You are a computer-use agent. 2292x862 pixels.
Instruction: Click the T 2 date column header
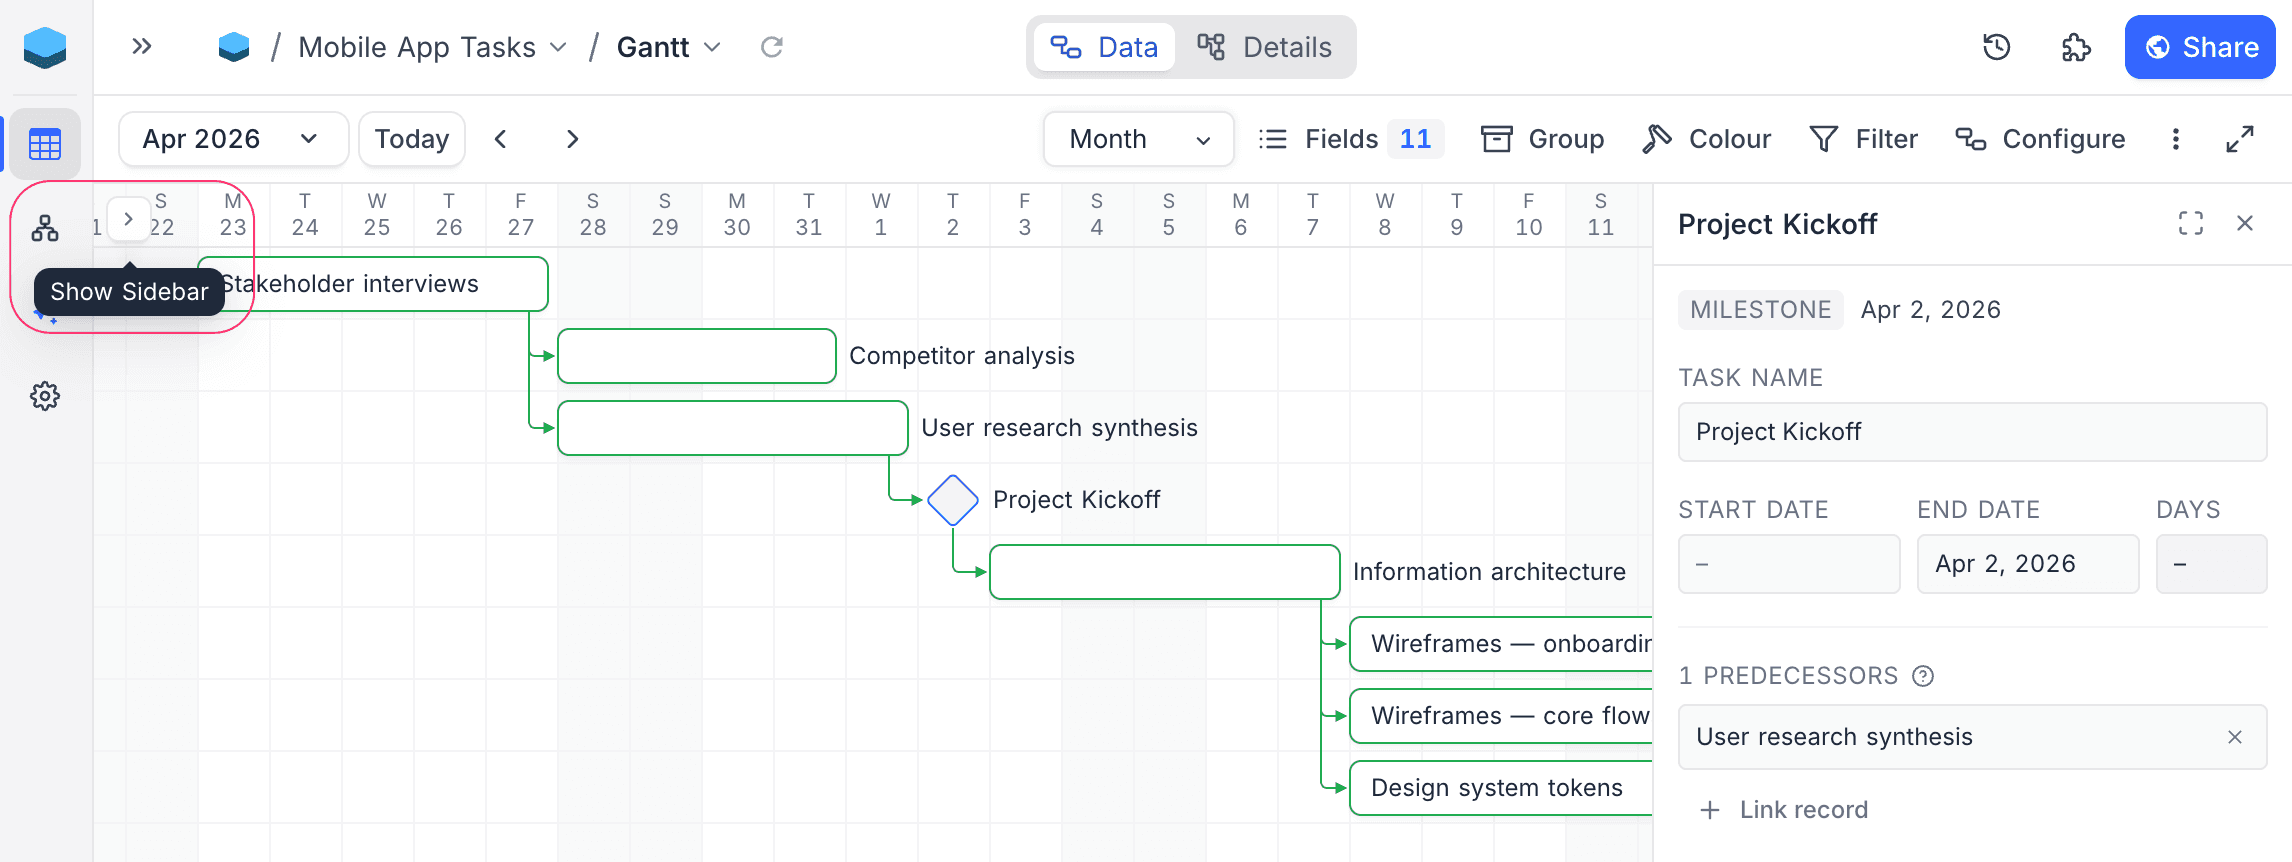[953, 215]
